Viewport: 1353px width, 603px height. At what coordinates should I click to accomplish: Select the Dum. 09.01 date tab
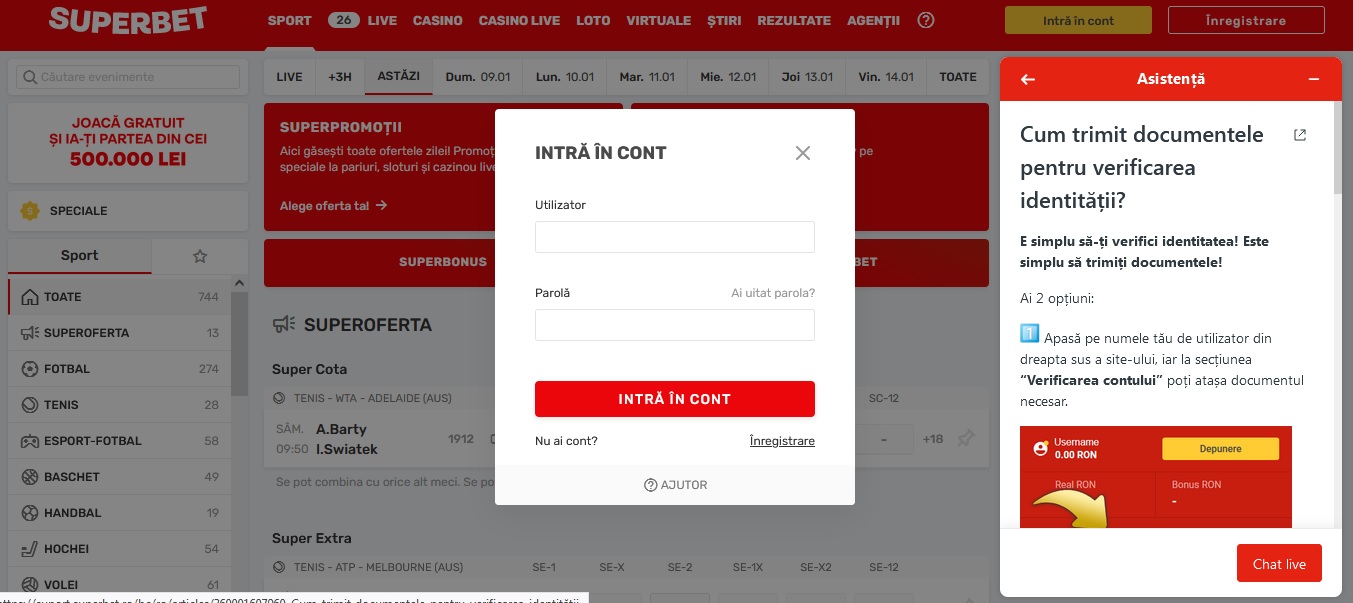pos(478,77)
